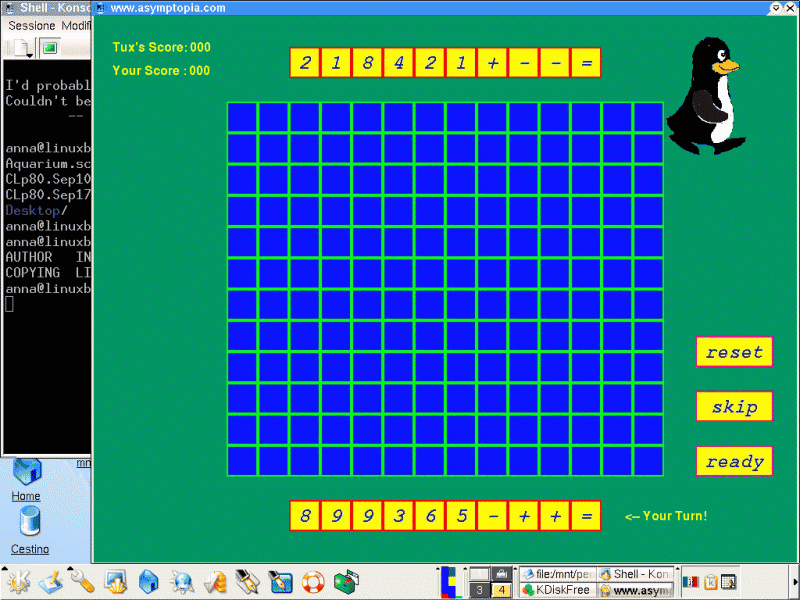Open the Cestino trash desktop icon
Screen dimensions: 800x600
point(30,531)
